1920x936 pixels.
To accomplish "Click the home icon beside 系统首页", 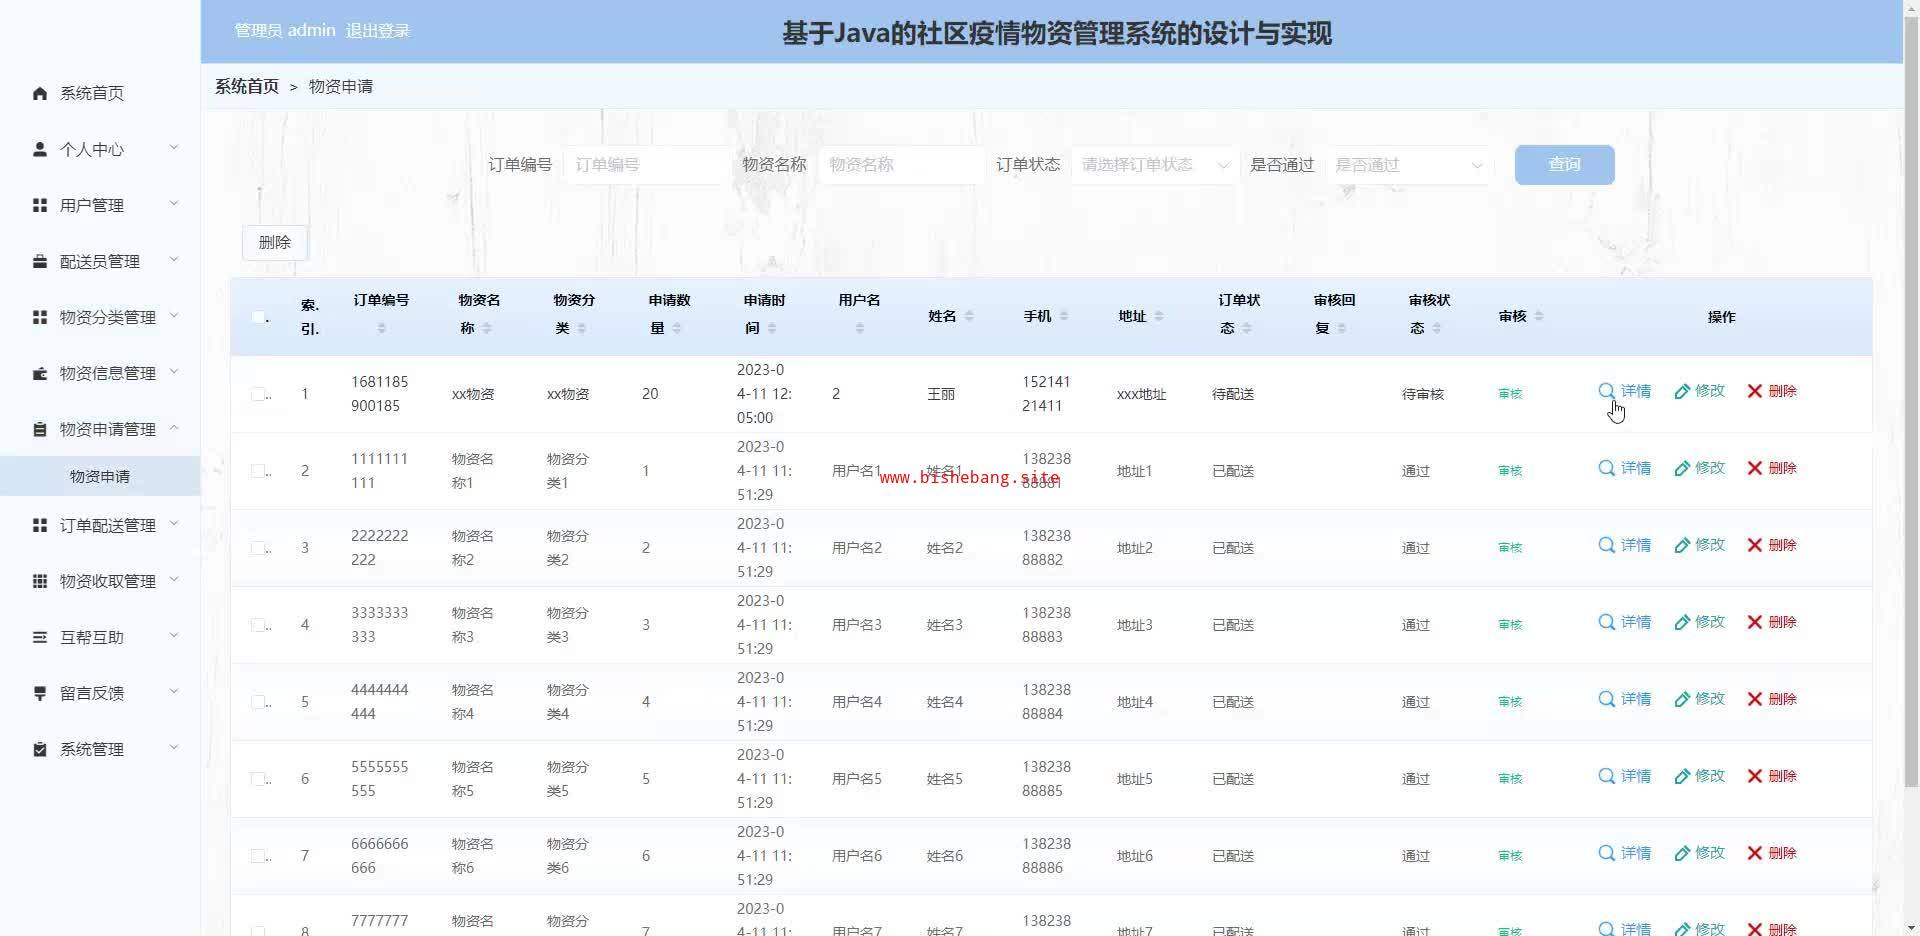I will point(40,93).
